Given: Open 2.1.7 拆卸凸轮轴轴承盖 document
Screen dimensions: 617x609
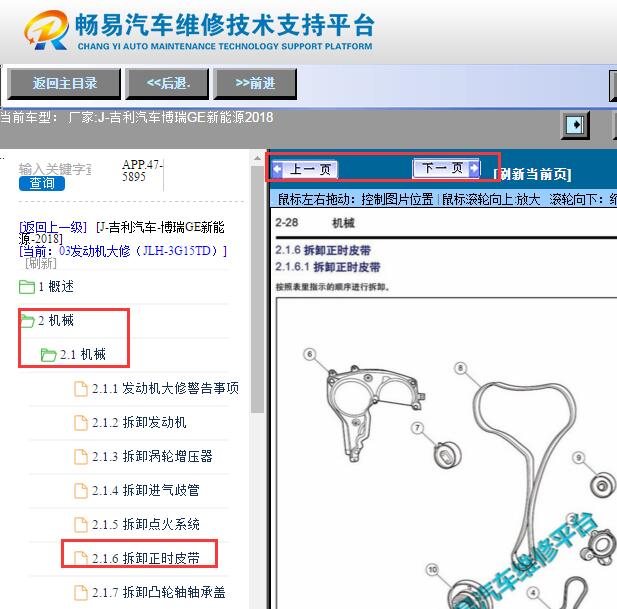Looking at the screenshot, I should click(159, 592).
